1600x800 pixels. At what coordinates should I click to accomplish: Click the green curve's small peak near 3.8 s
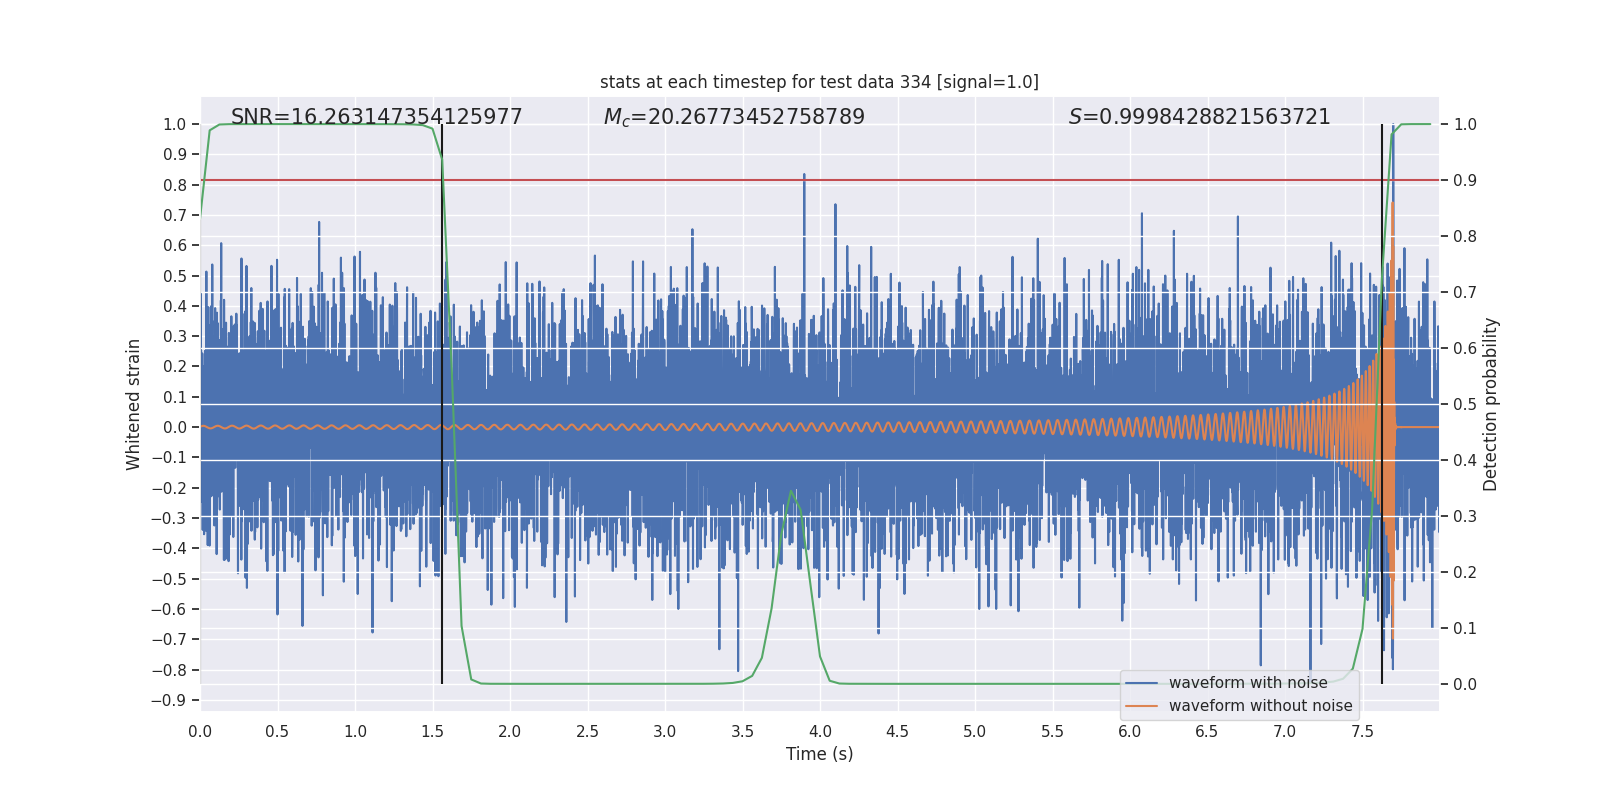(x=792, y=491)
